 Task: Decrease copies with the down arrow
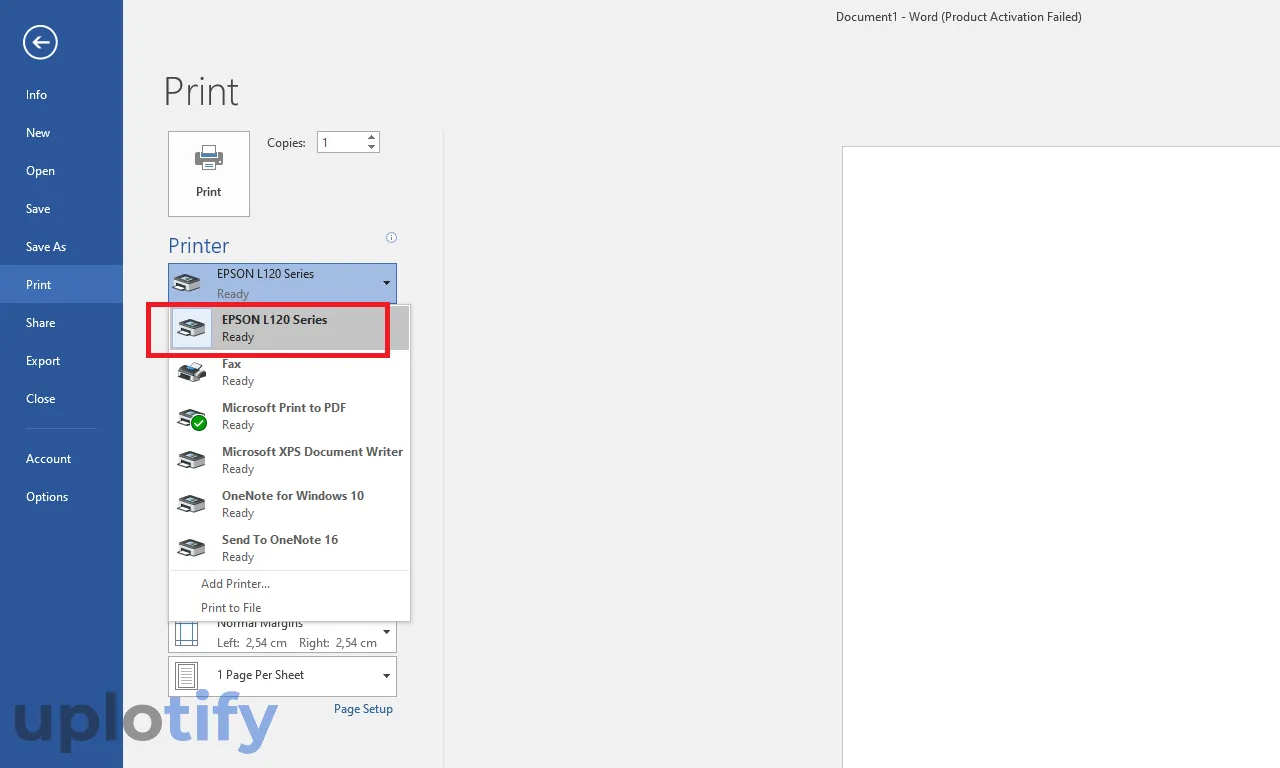372,148
